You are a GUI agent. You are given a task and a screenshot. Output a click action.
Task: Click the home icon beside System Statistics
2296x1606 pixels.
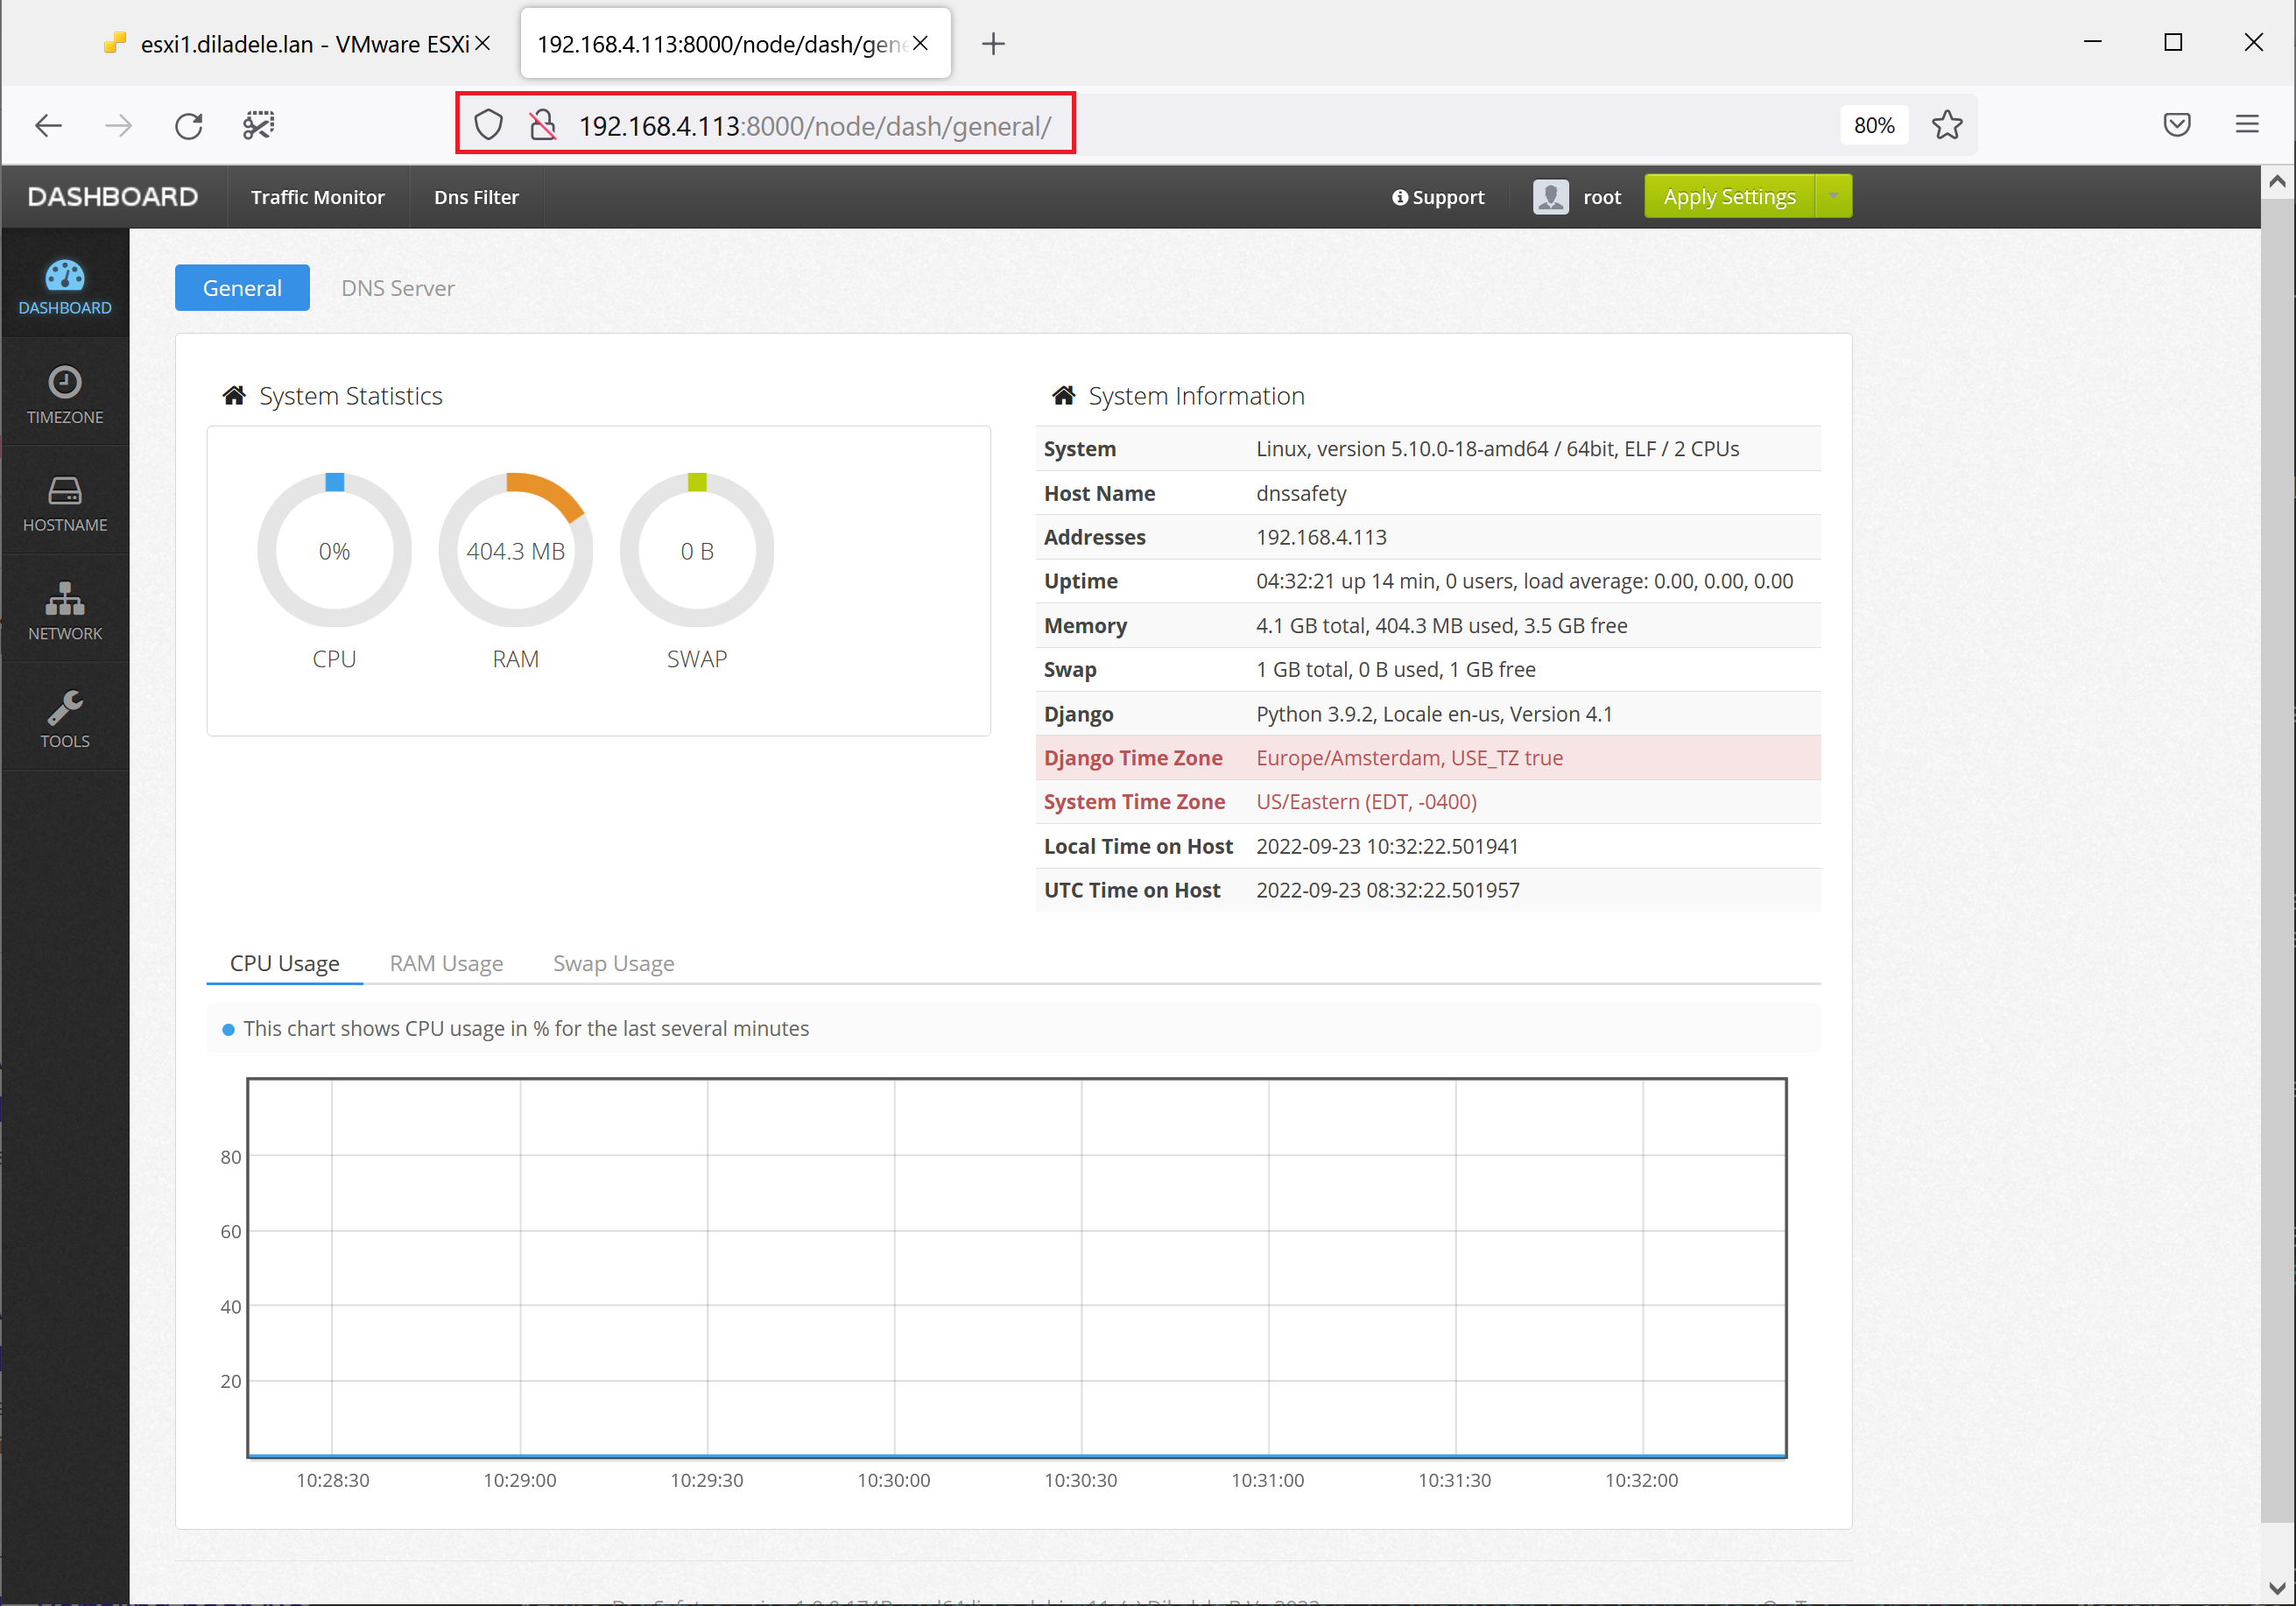point(234,396)
